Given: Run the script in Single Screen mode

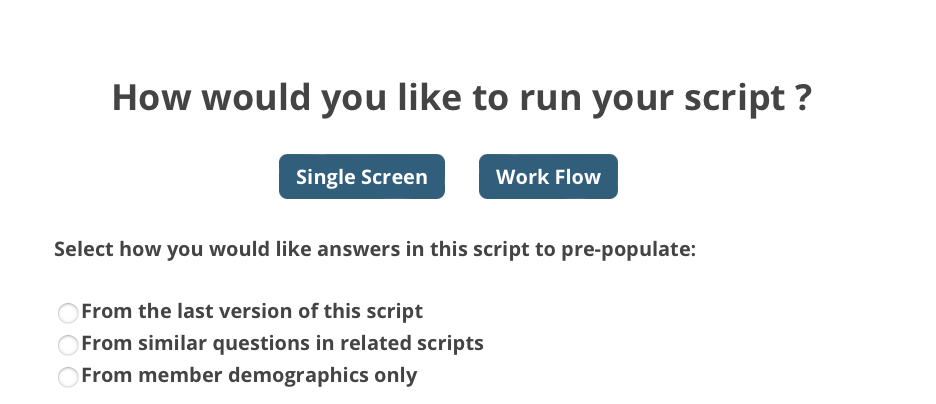Looking at the screenshot, I should (361, 177).
